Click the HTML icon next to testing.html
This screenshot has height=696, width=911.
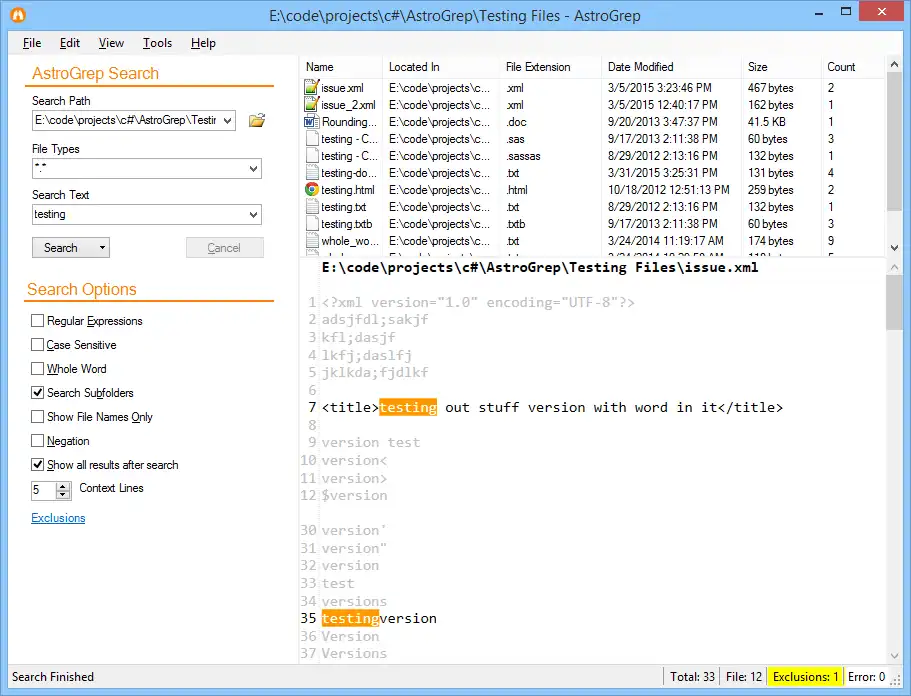point(313,189)
